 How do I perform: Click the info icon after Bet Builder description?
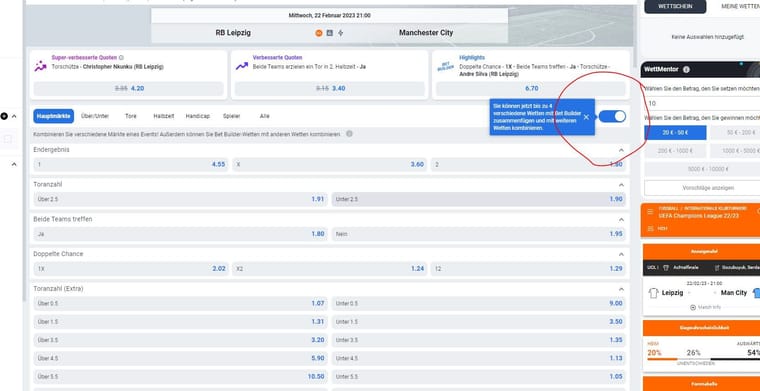(x=349, y=134)
